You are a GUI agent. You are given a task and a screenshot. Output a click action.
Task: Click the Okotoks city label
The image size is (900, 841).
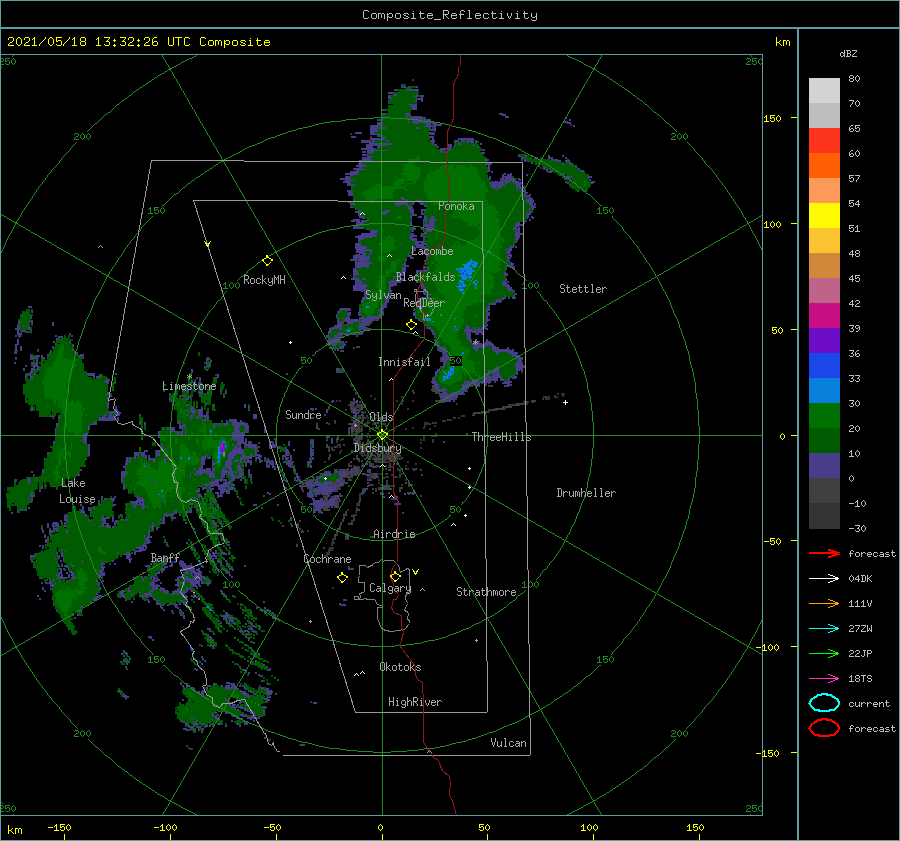click(x=400, y=667)
